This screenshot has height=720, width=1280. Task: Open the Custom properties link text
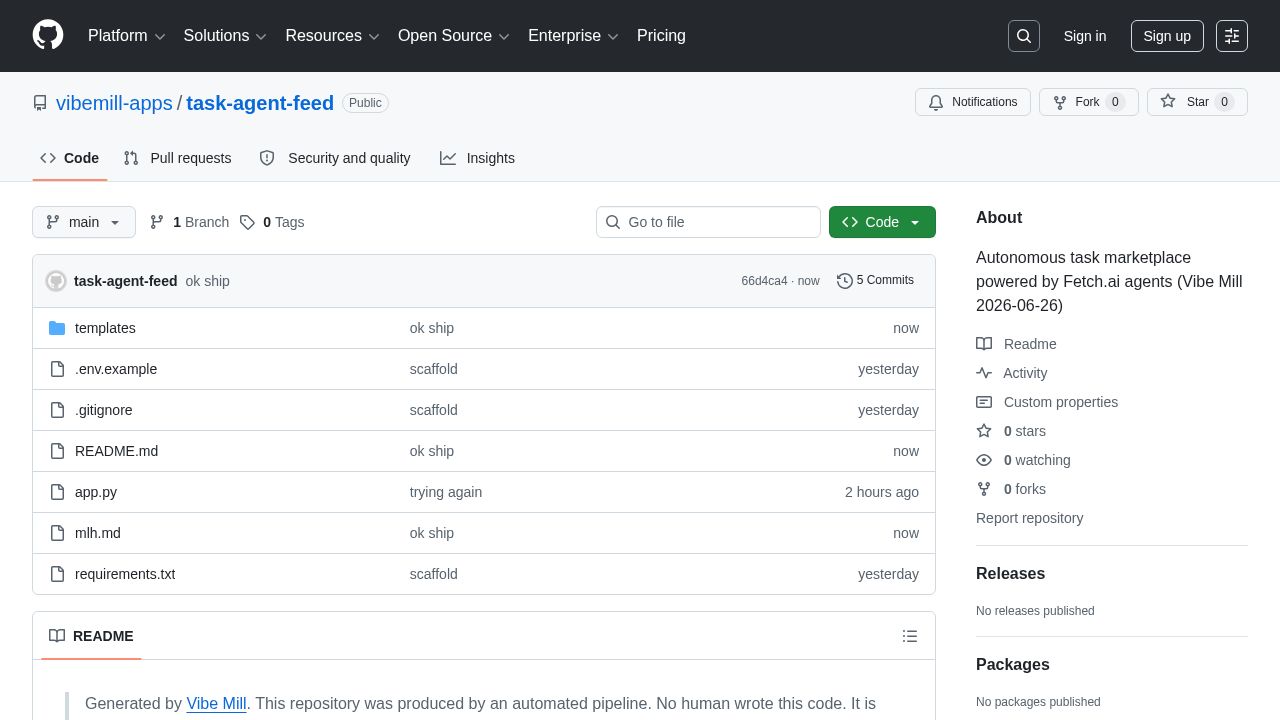click(x=1061, y=402)
